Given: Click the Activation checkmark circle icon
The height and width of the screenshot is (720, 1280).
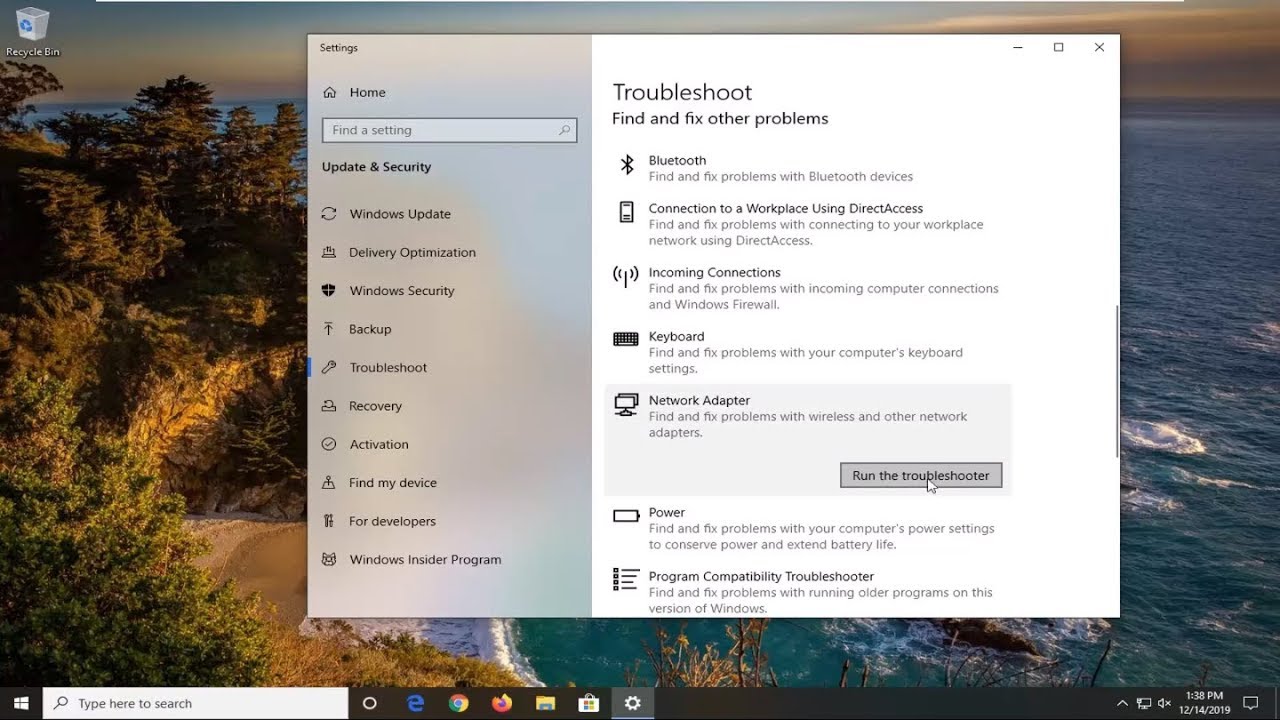Looking at the screenshot, I should 328,444.
